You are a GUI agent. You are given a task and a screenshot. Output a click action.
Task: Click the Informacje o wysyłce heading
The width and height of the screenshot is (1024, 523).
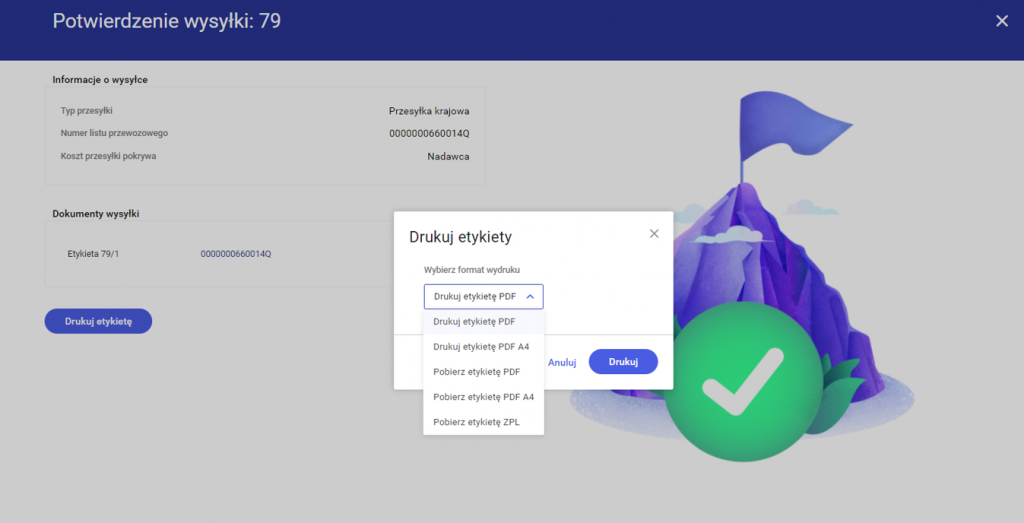(100, 80)
